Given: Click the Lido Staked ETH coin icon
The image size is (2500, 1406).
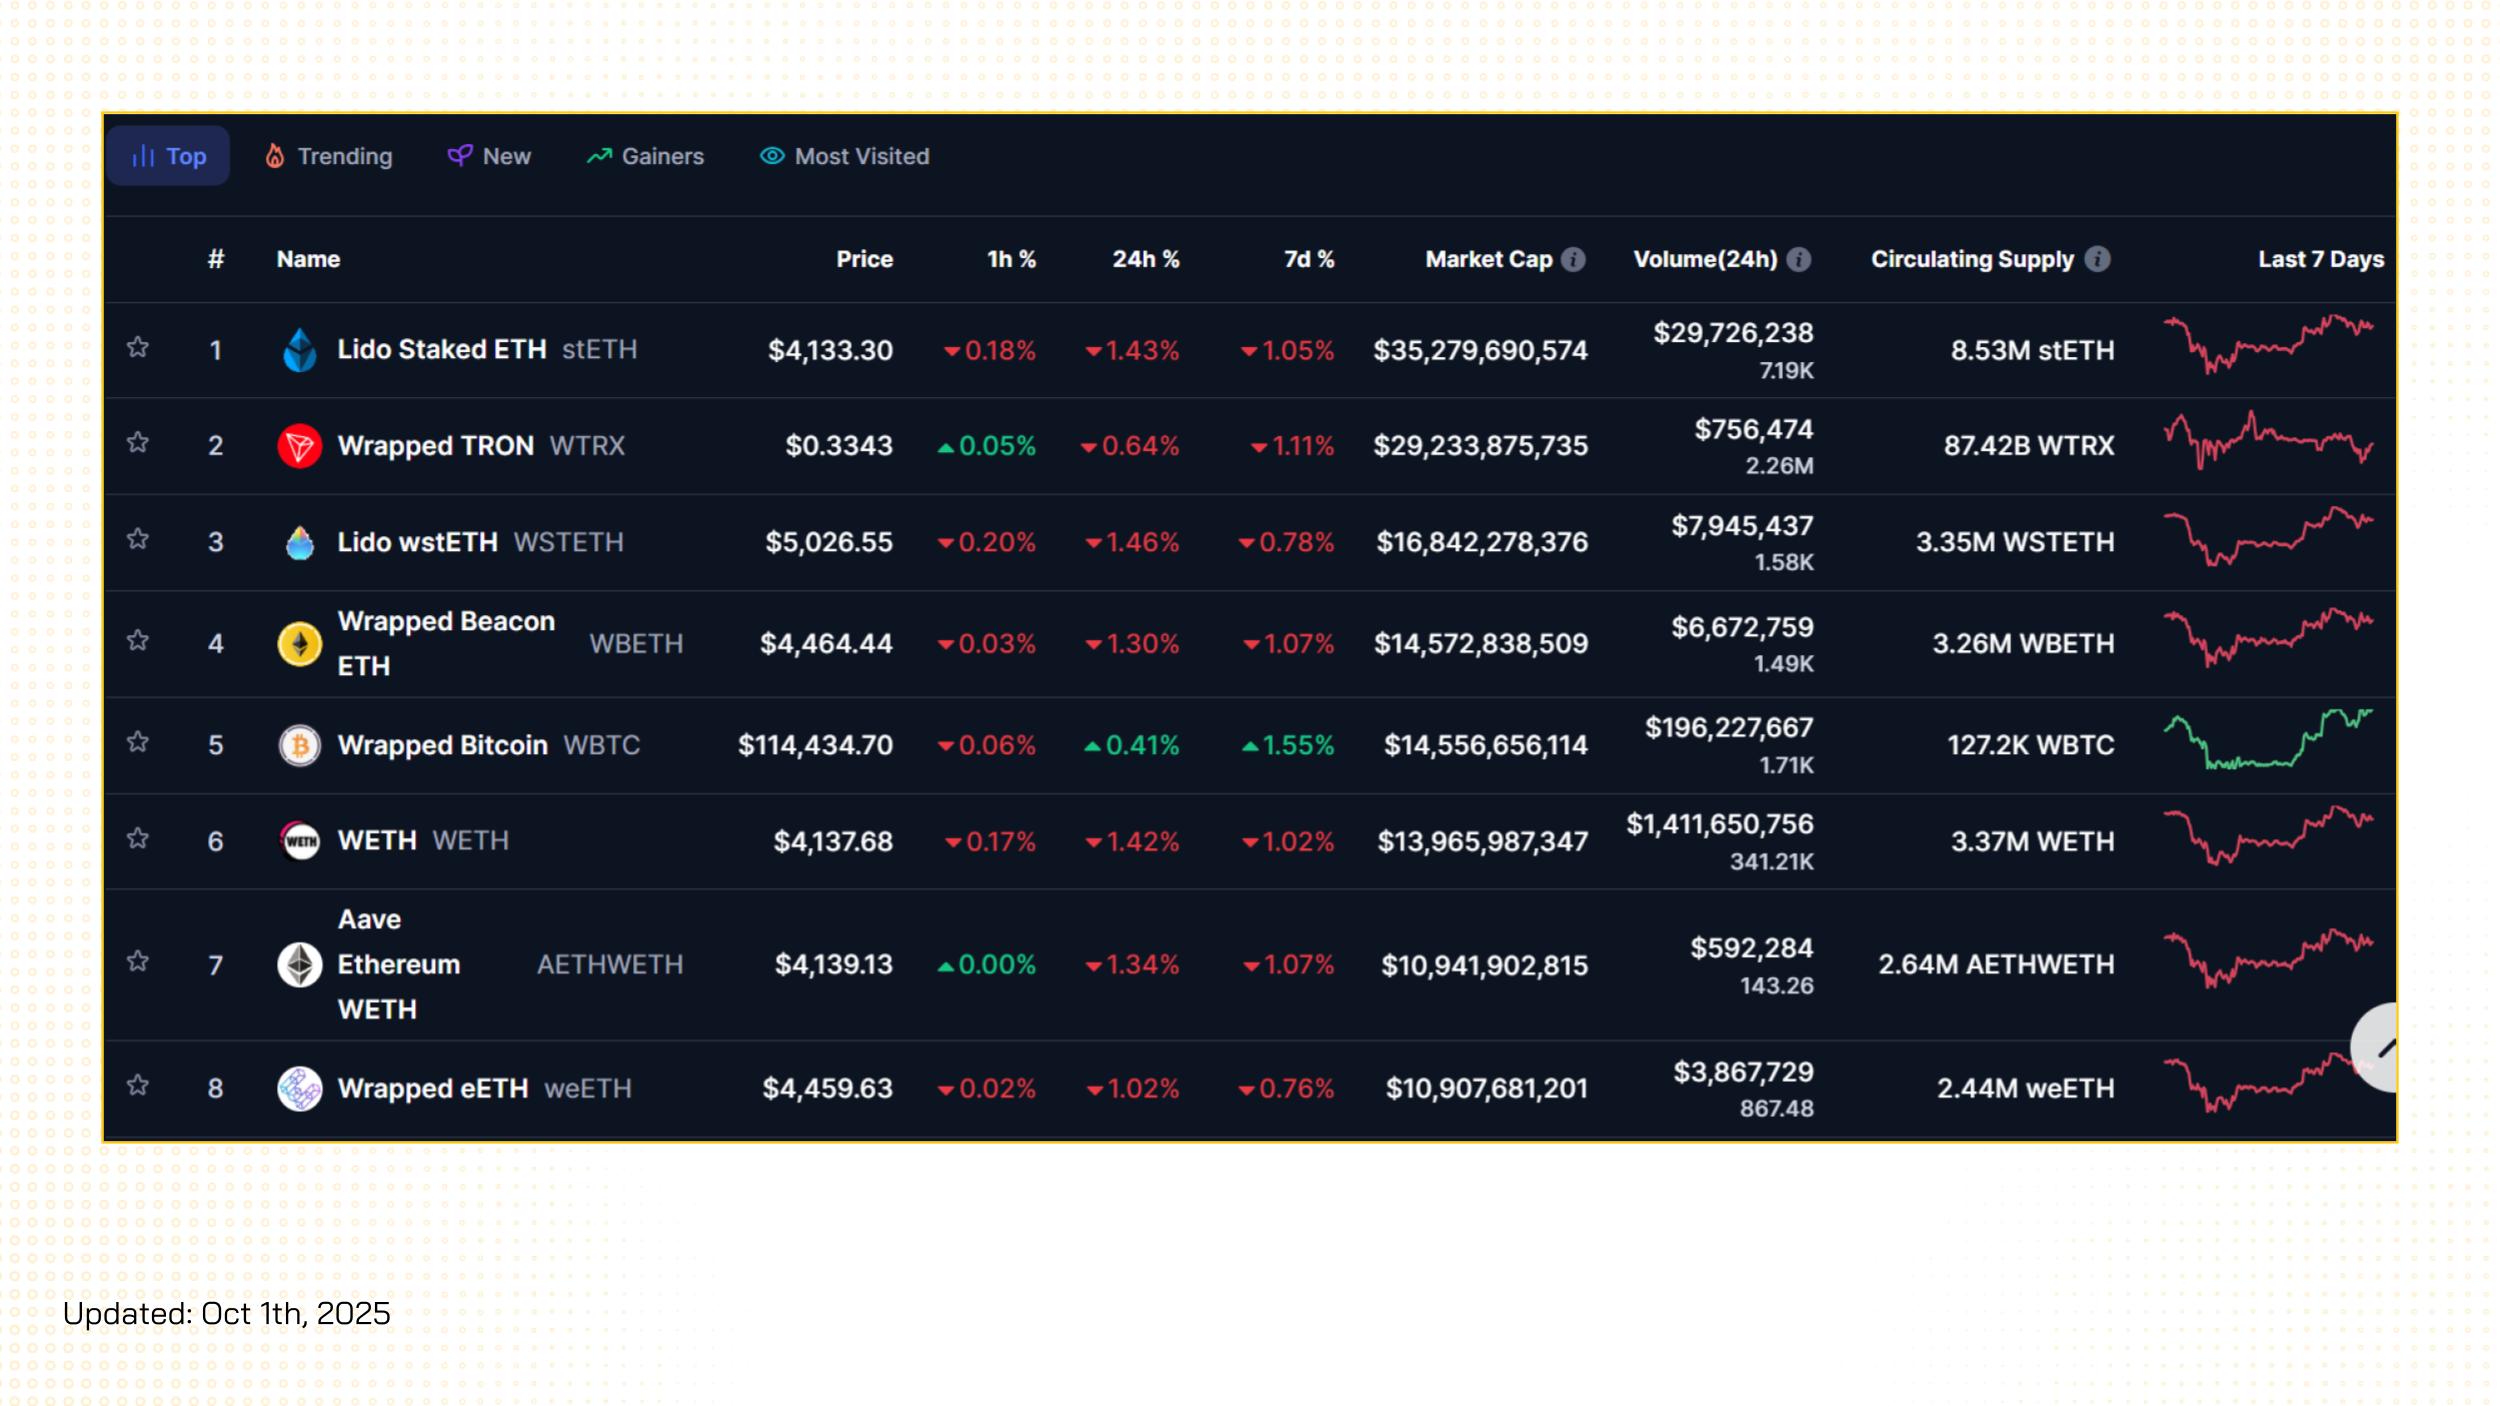Looking at the screenshot, I should pos(299,350).
